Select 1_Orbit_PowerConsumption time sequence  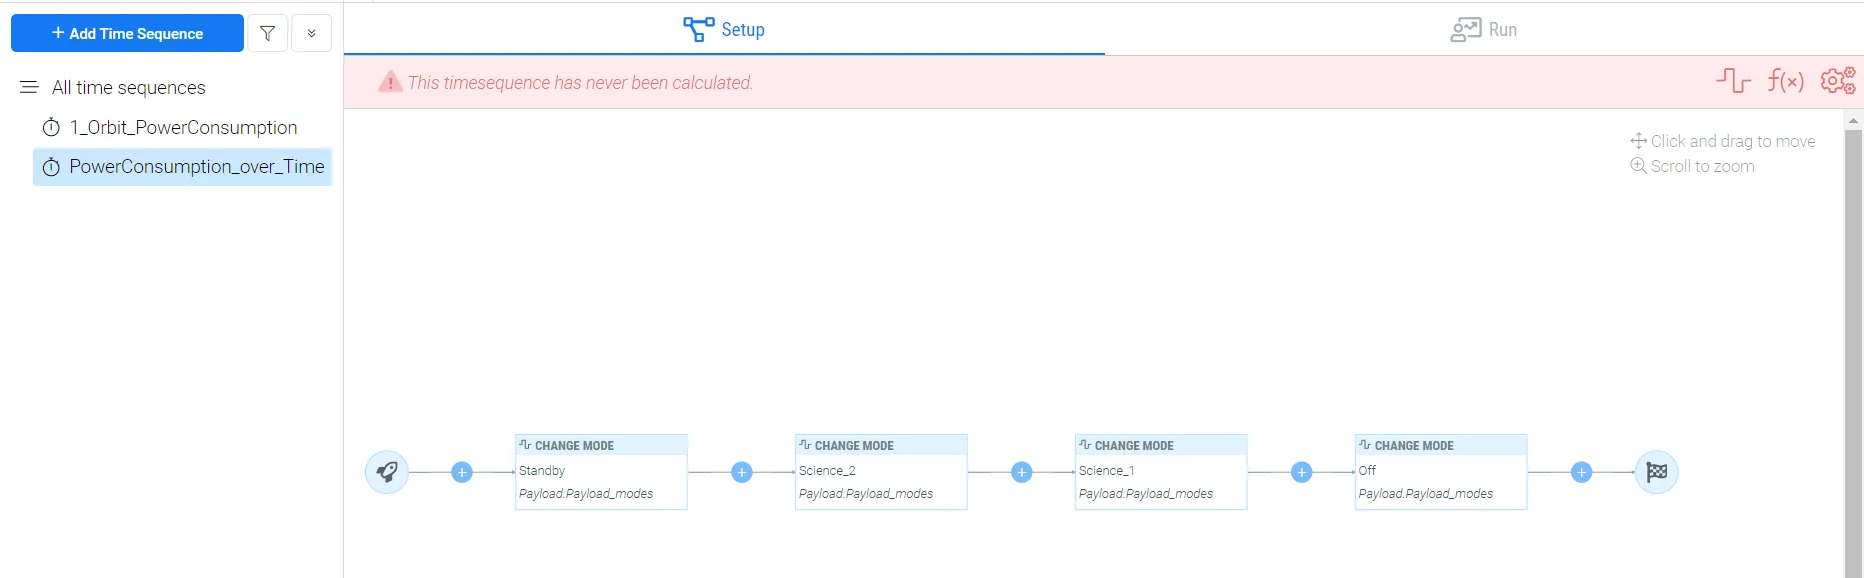[x=183, y=127]
